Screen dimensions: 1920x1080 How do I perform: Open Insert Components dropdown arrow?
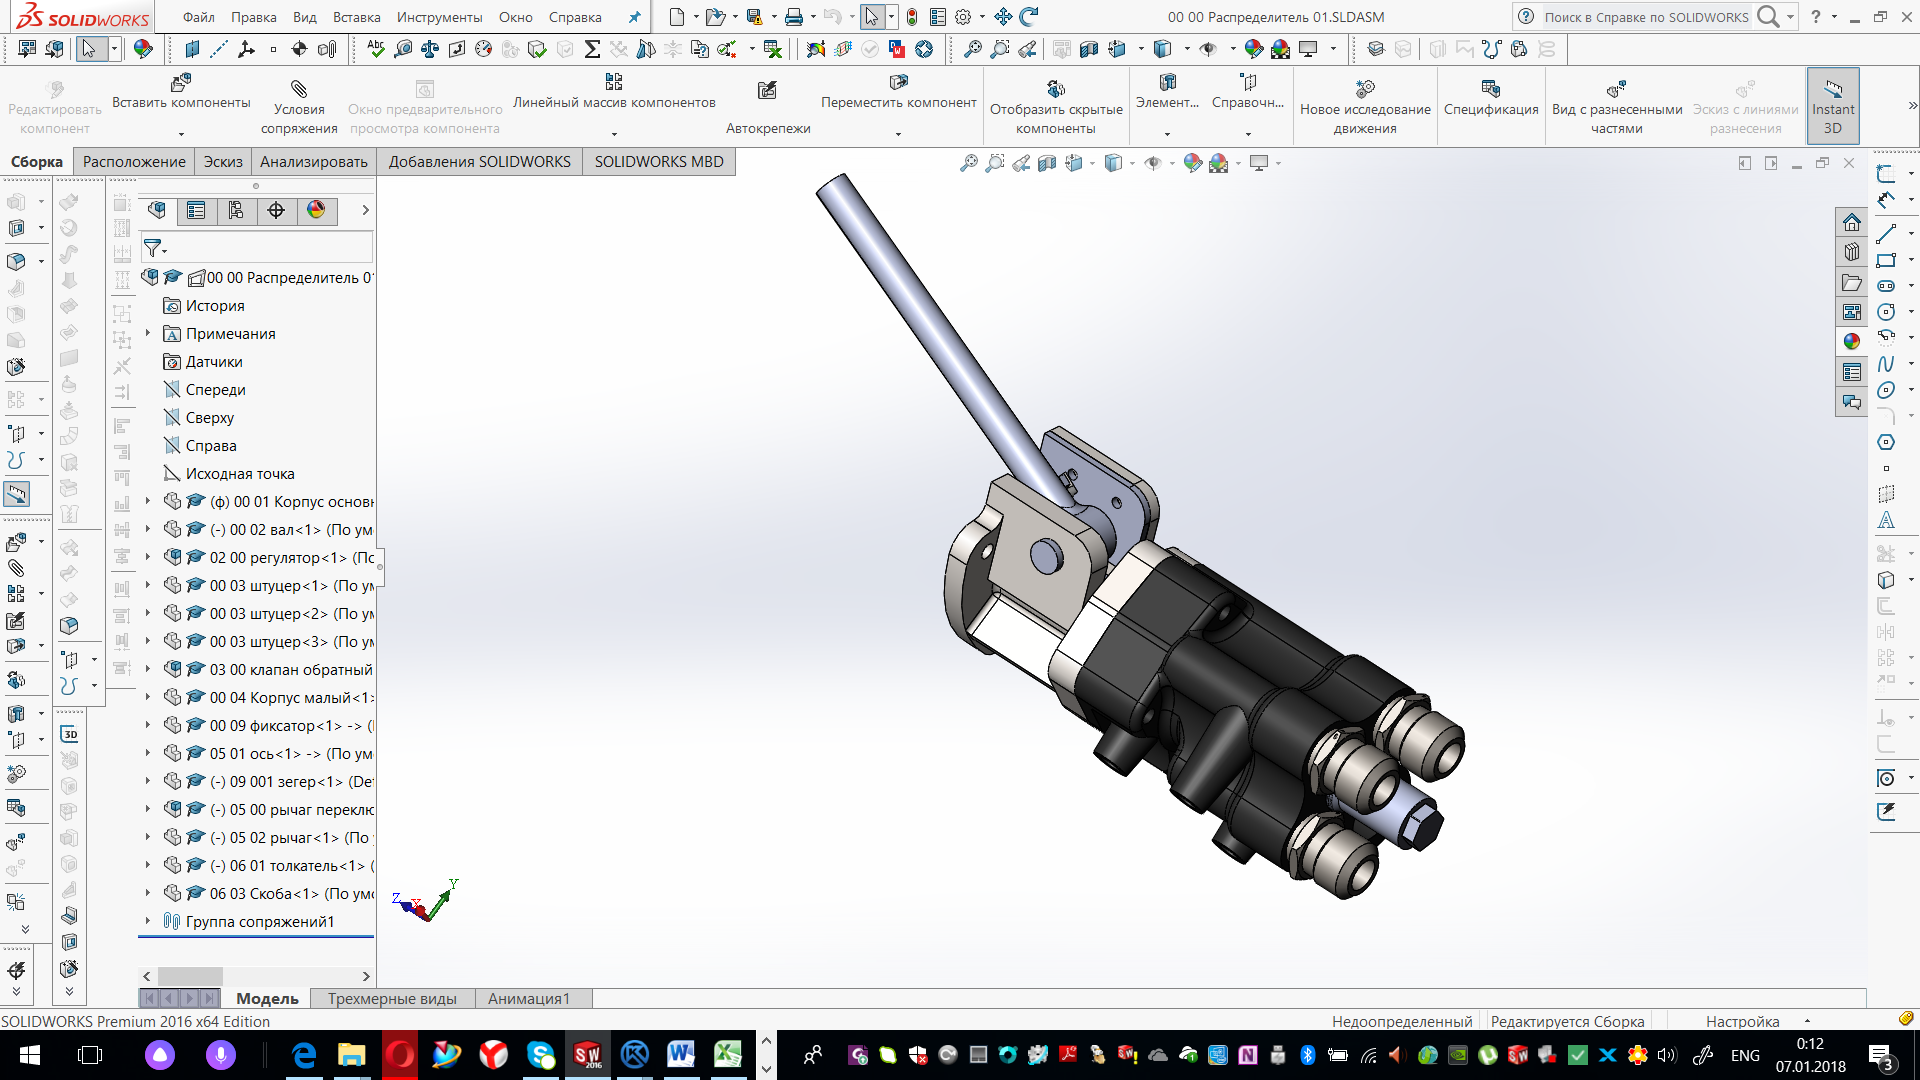tap(181, 133)
